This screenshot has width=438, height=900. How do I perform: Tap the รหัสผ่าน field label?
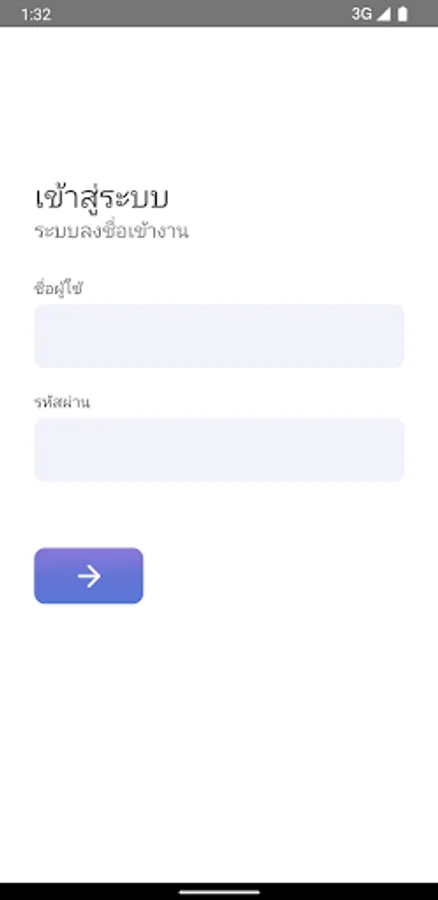point(62,402)
